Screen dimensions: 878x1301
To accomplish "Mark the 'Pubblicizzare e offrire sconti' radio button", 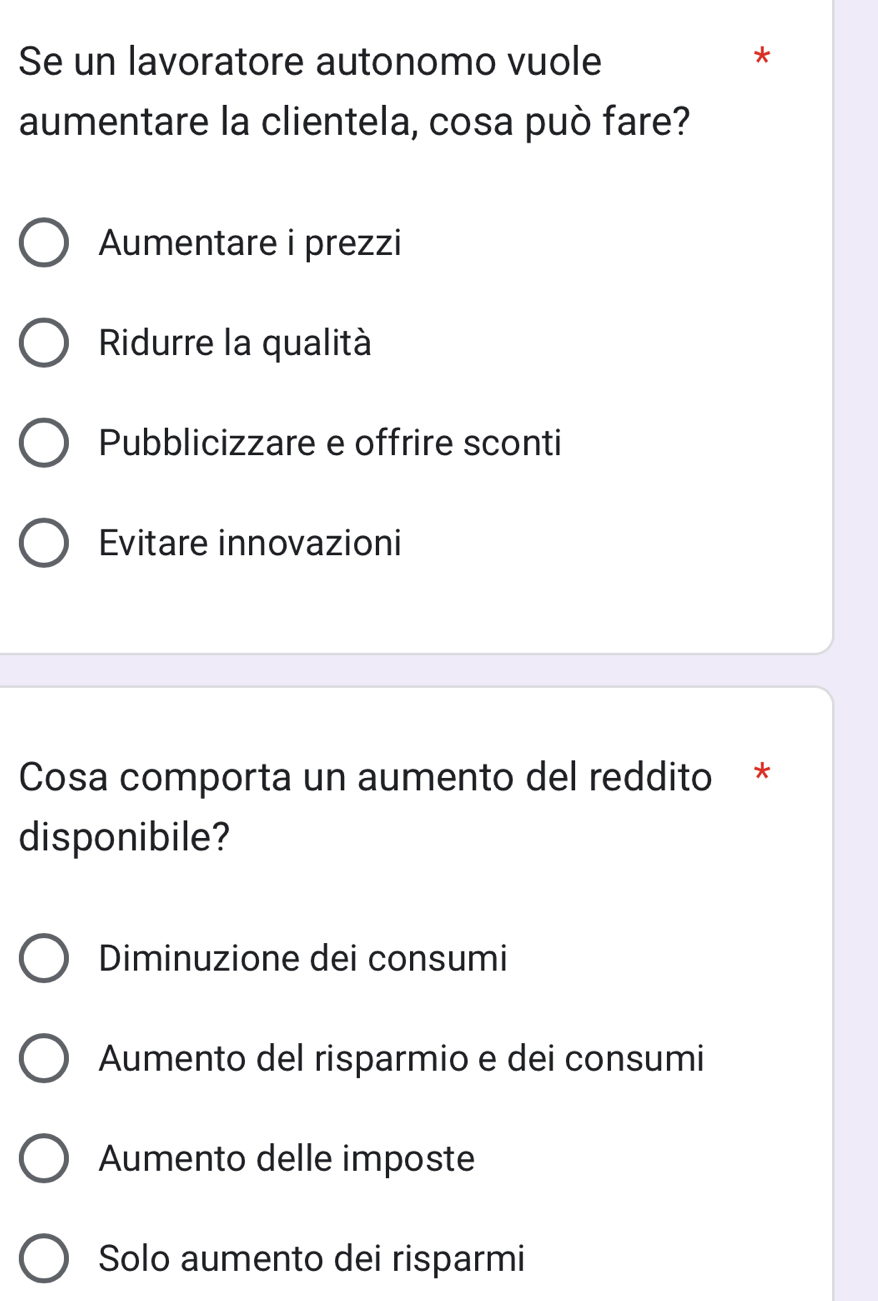I will tap(44, 443).
